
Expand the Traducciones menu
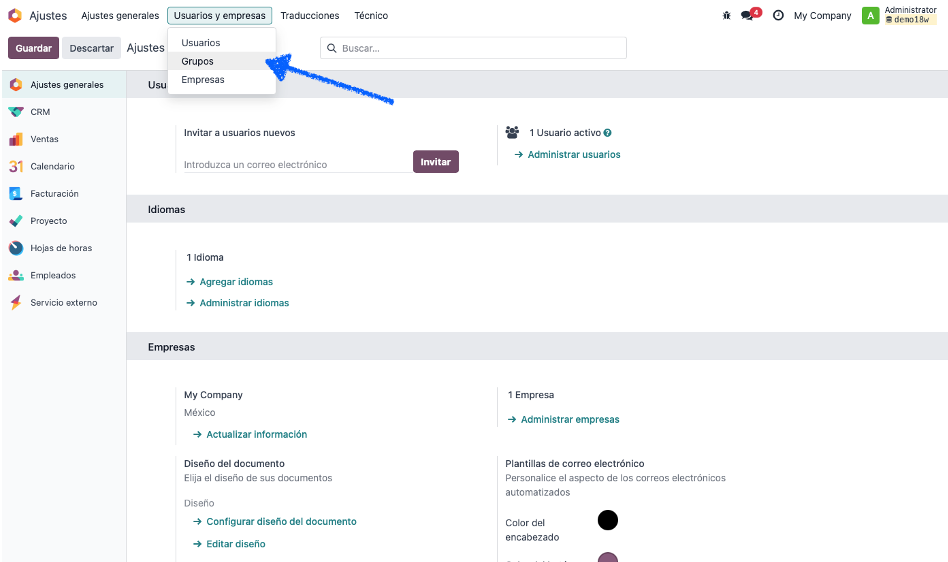click(310, 16)
